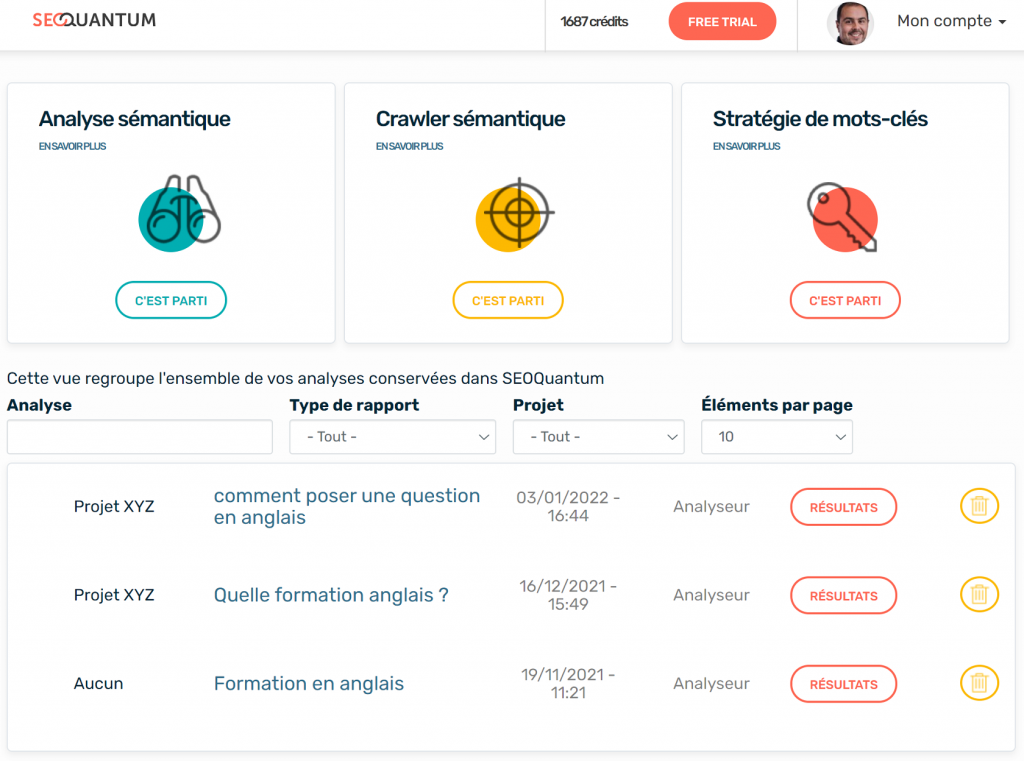Start Crawler sémantique with C'EST PARTI
The image size is (1024, 761).
point(508,300)
